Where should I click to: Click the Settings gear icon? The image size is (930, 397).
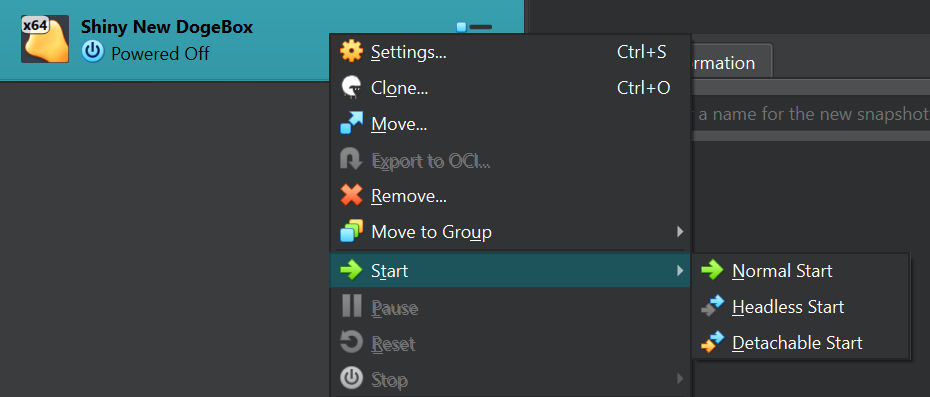pos(352,52)
